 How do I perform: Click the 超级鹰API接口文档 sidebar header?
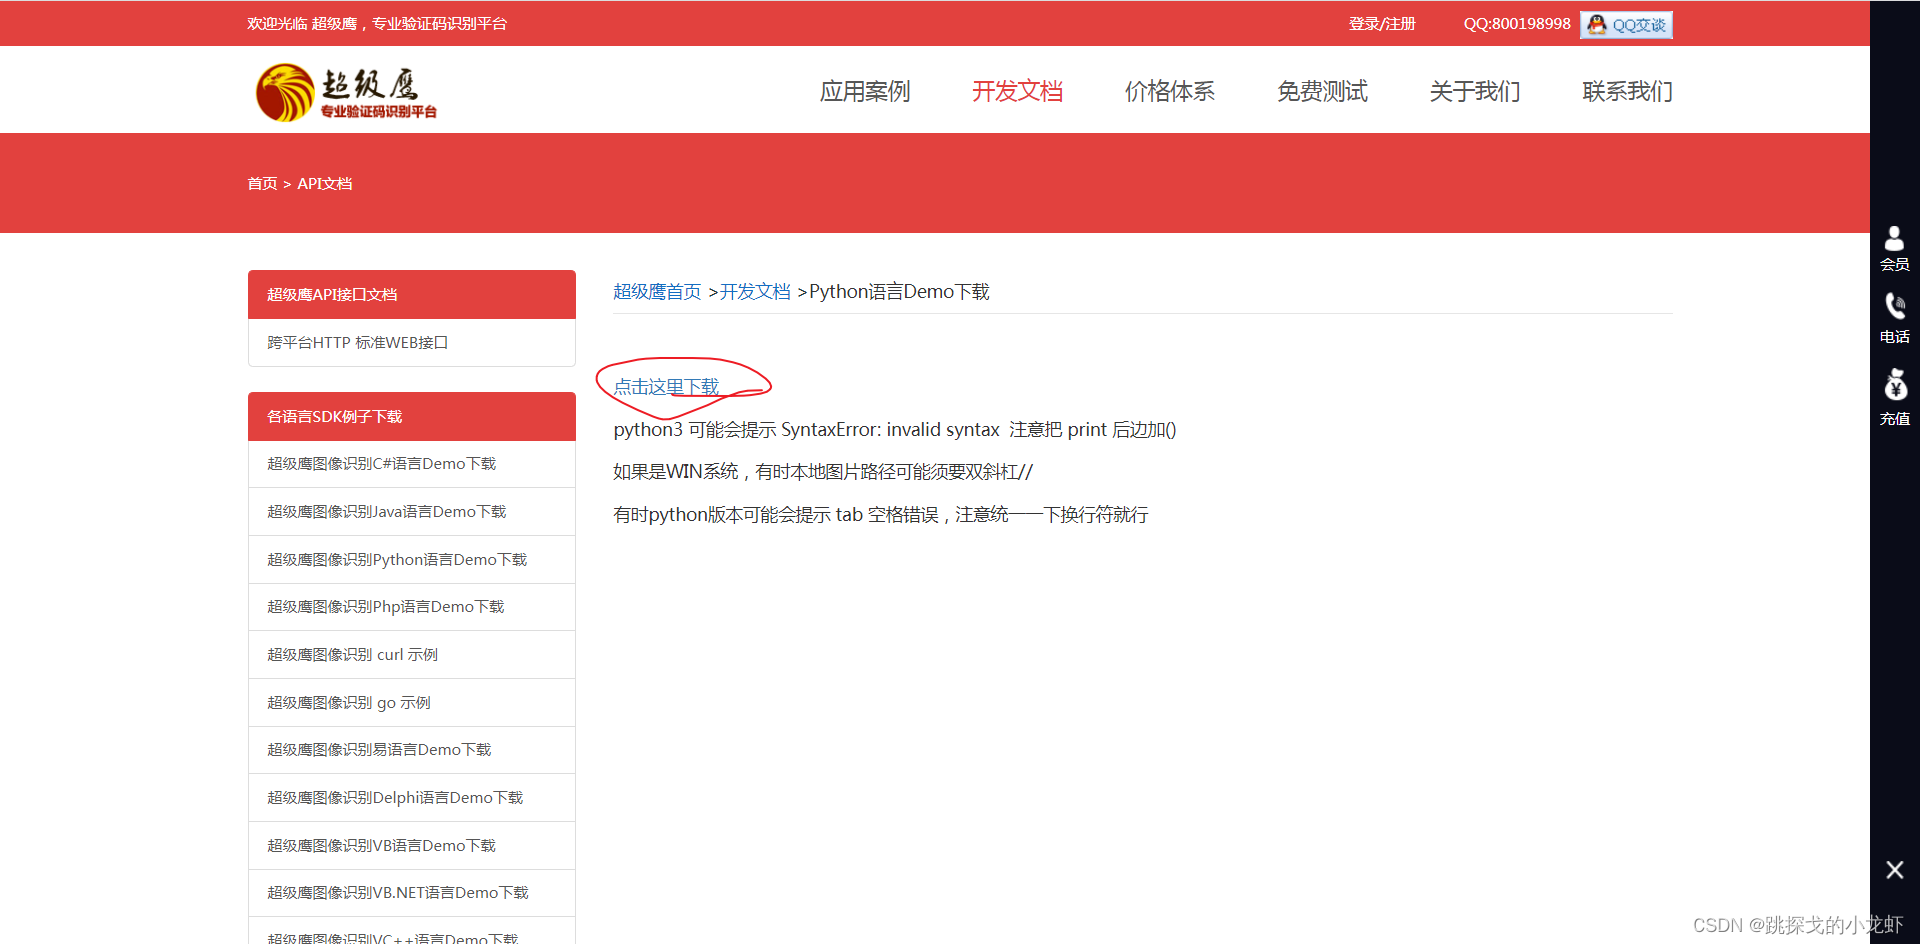click(412, 295)
